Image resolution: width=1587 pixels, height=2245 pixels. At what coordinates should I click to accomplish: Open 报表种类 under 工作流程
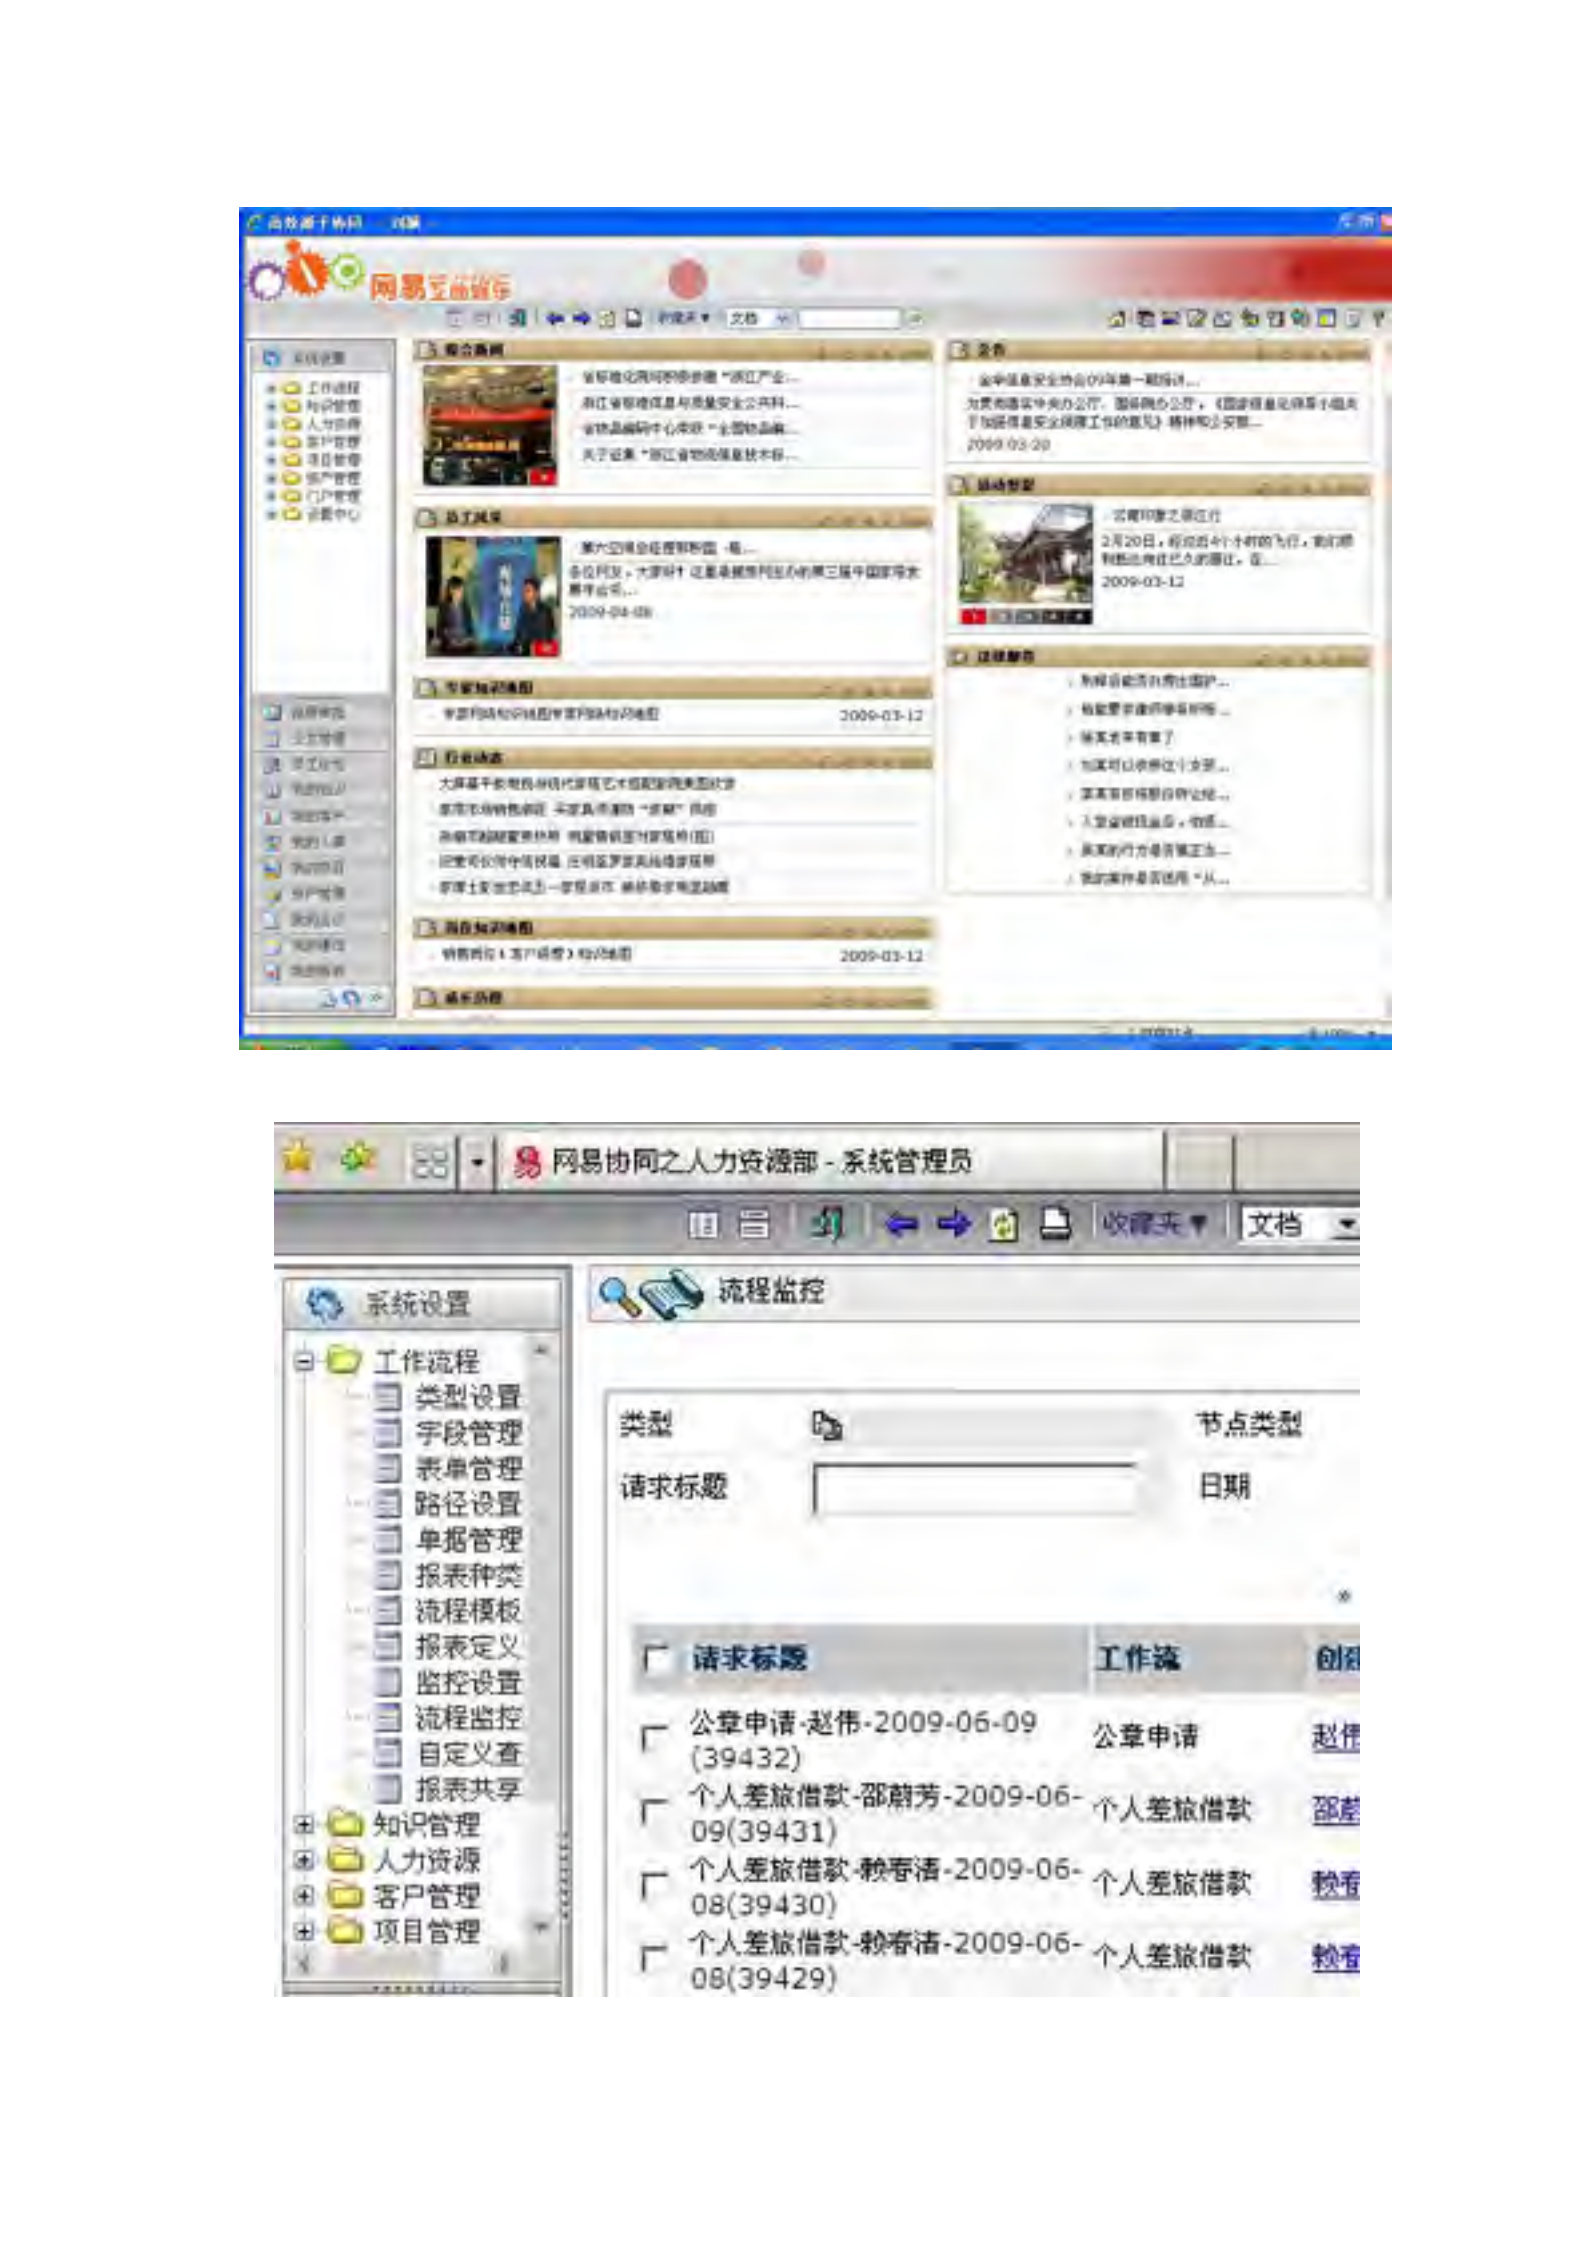coord(468,1576)
